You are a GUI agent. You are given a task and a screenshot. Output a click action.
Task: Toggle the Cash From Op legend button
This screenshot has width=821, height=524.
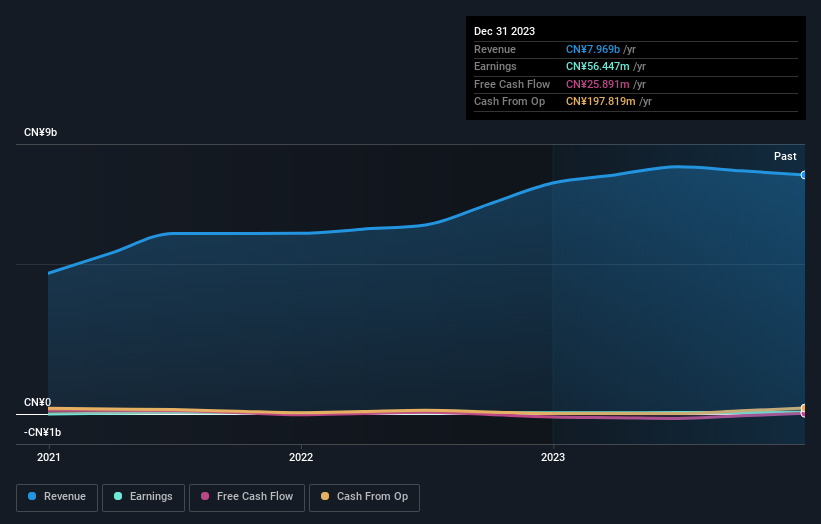[364, 497]
